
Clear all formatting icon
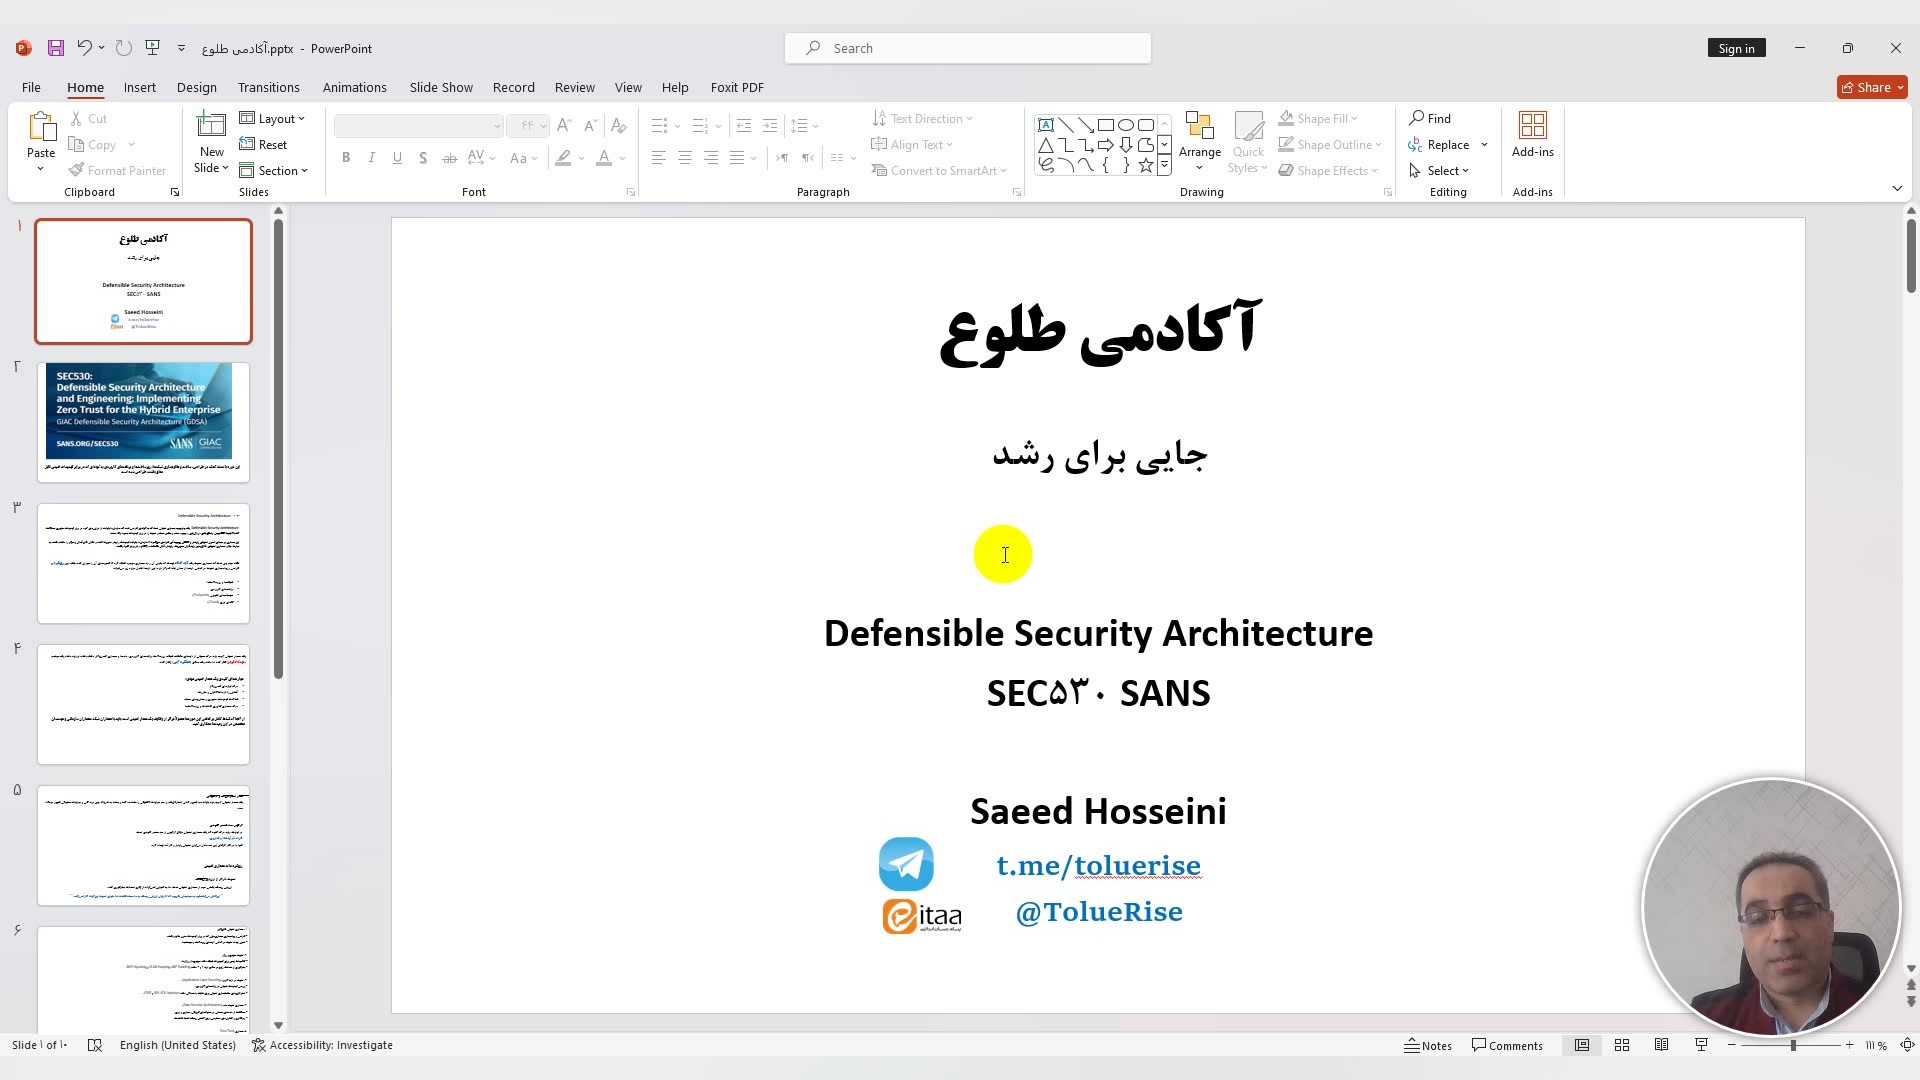coord(619,126)
